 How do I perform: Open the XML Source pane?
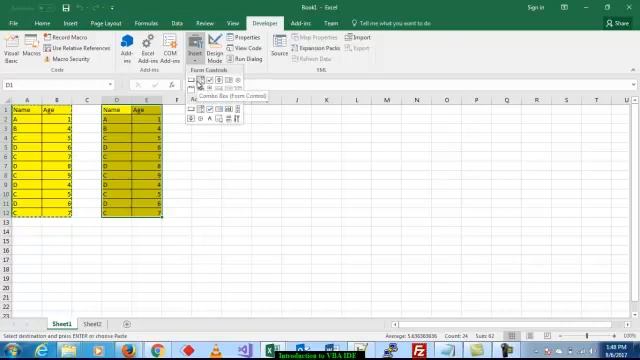(280, 46)
